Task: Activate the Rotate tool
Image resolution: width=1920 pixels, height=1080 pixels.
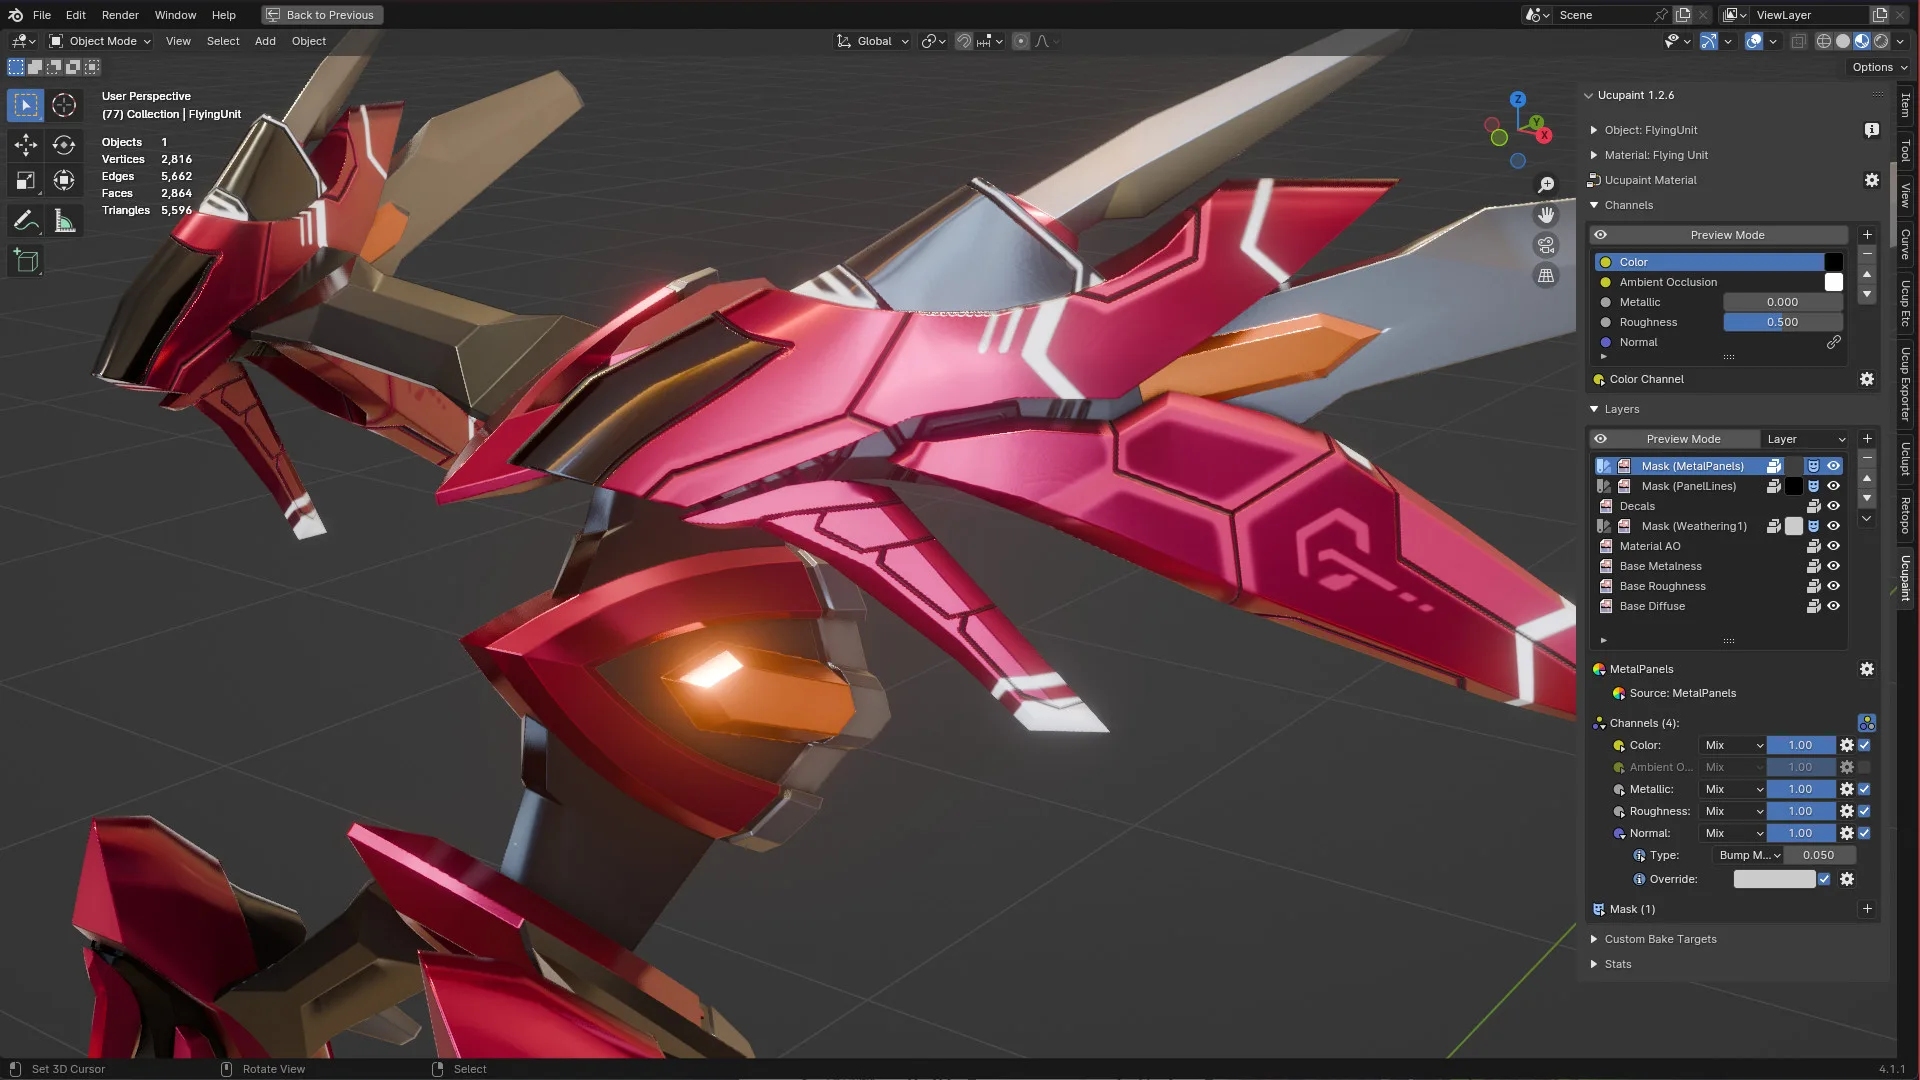Action: coord(64,145)
